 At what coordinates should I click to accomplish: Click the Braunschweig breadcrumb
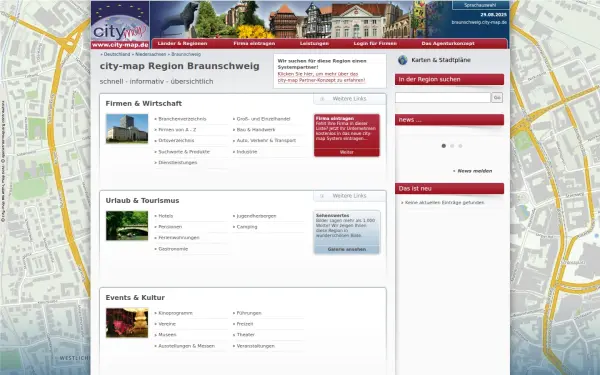click(x=186, y=54)
